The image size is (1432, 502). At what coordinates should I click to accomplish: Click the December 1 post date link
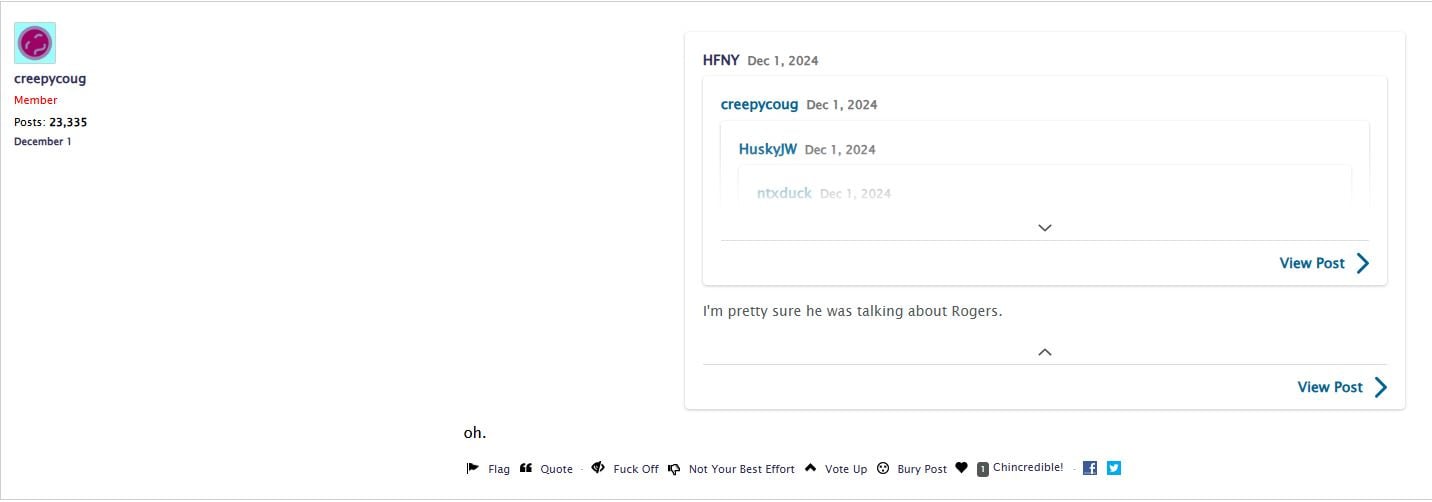pos(43,142)
